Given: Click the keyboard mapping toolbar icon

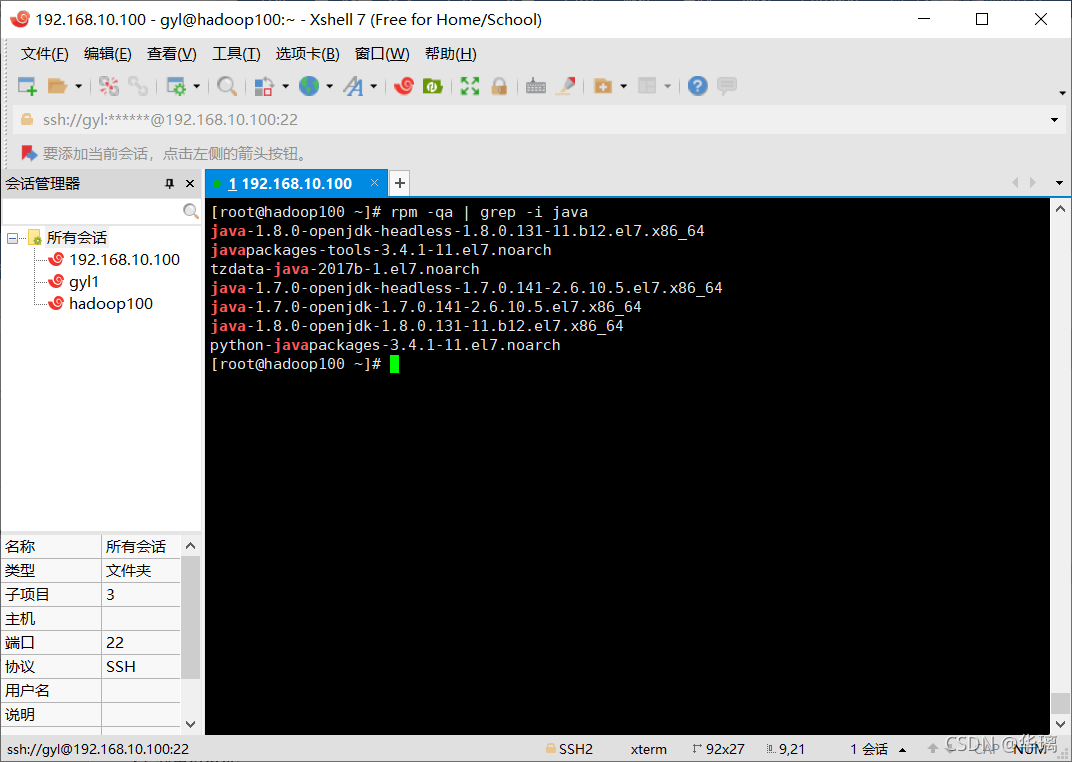Looking at the screenshot, I should 536,87.
